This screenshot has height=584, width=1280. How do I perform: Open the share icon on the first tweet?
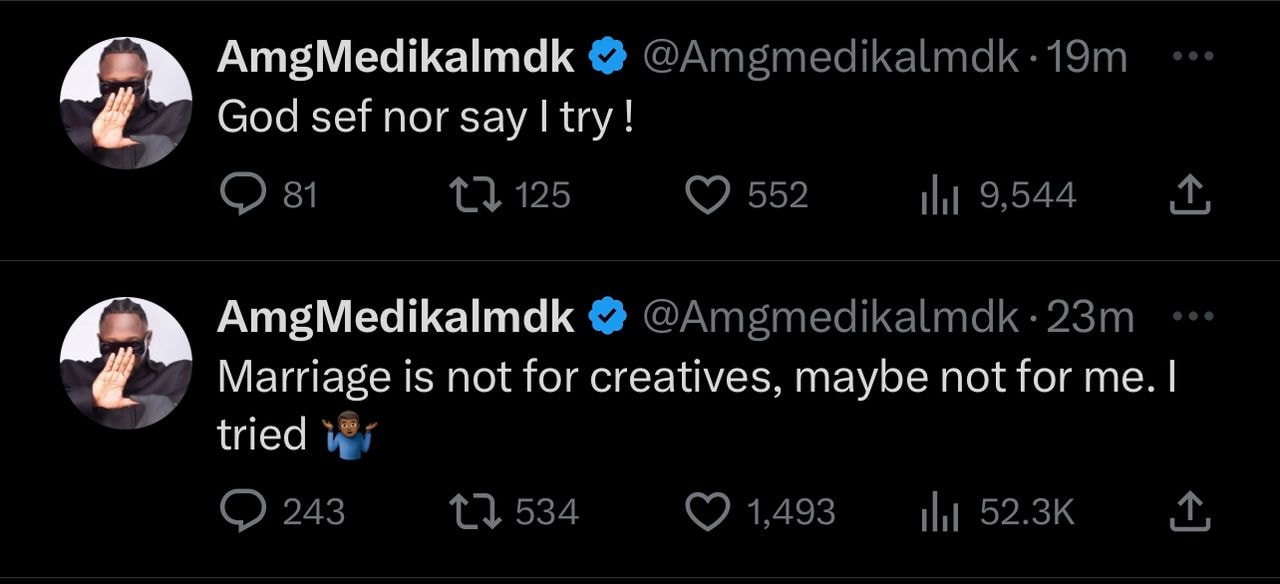point(1189,194)
